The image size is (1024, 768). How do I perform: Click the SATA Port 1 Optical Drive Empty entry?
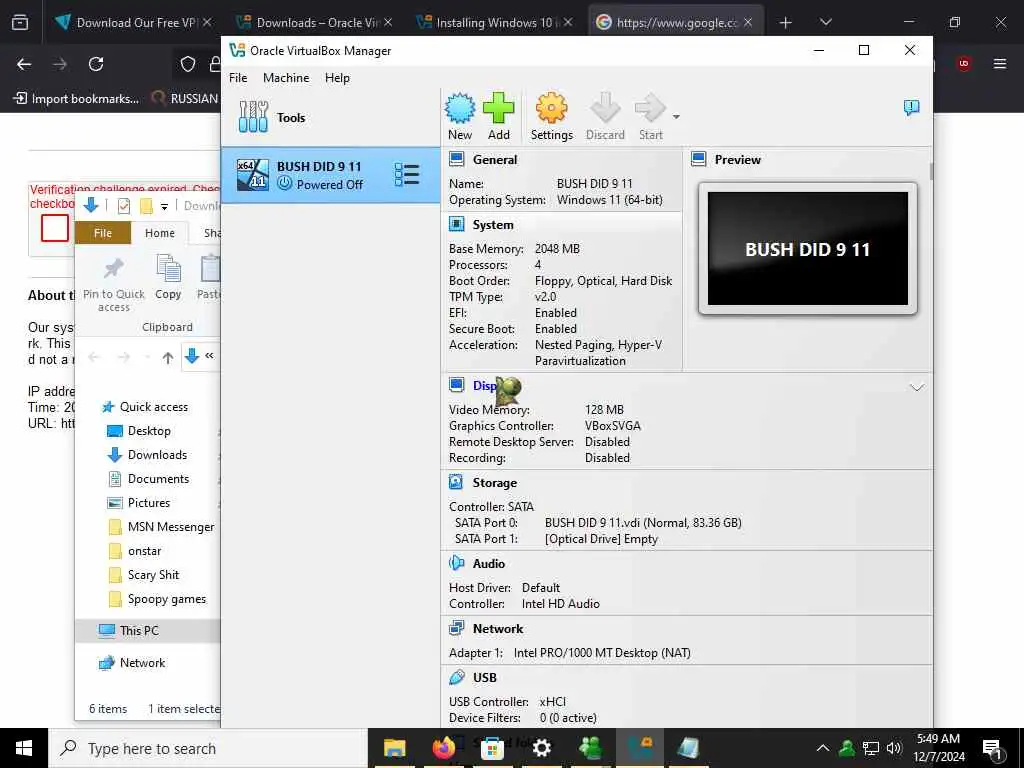click(x=601, y=539)
